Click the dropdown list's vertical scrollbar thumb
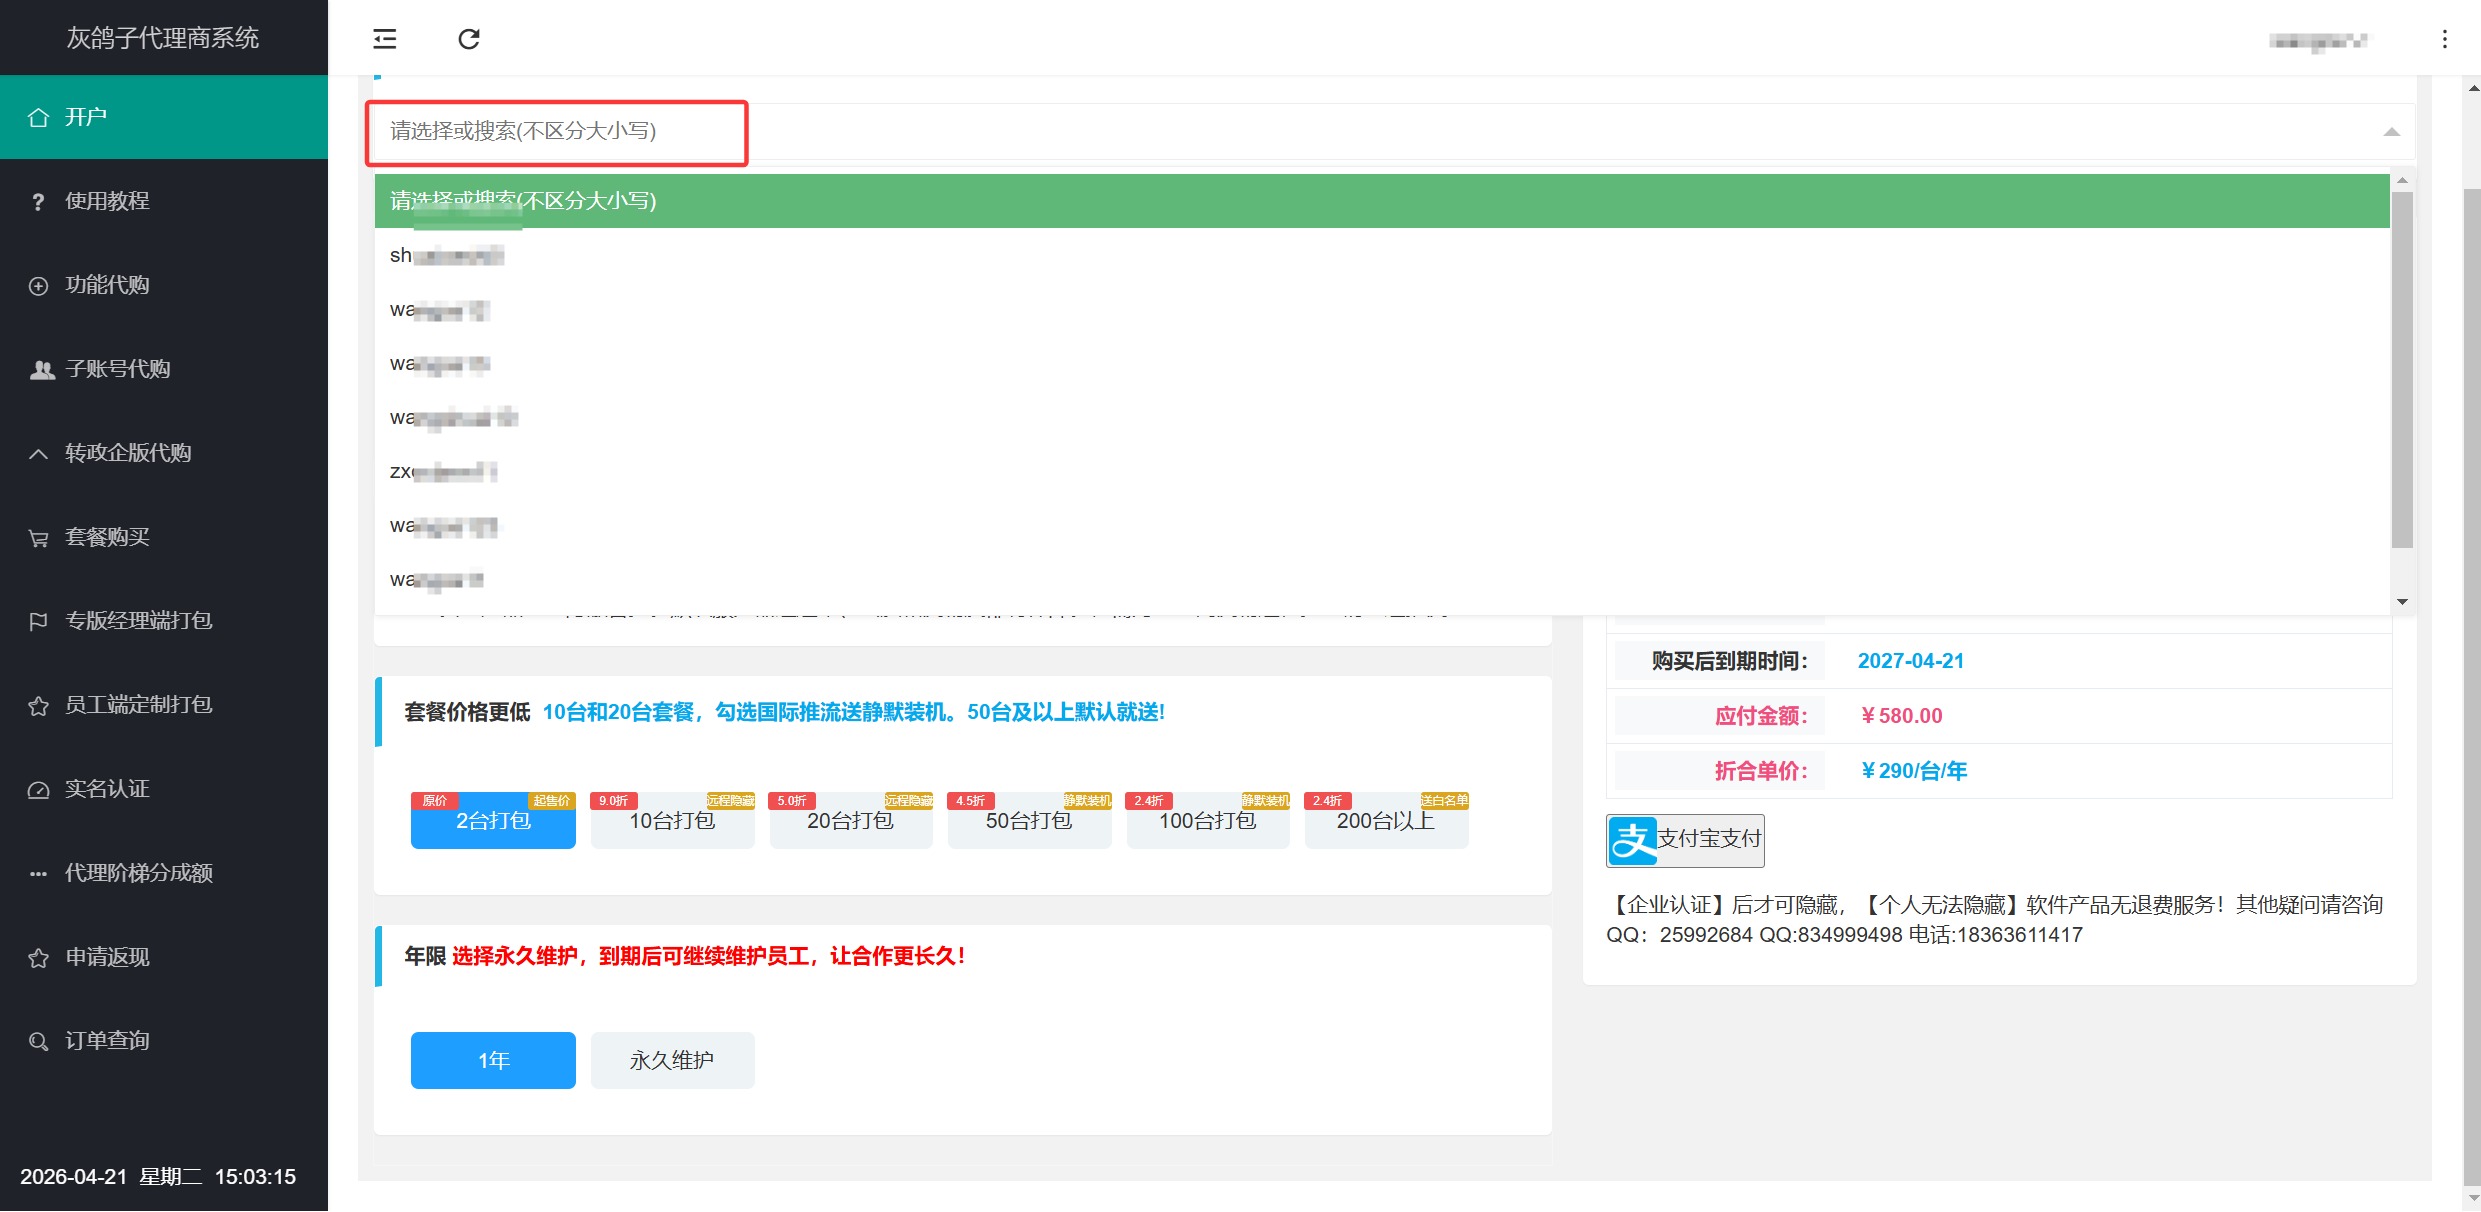The height and width of the screenshot is (1212, 2481). coord(2402,370)
